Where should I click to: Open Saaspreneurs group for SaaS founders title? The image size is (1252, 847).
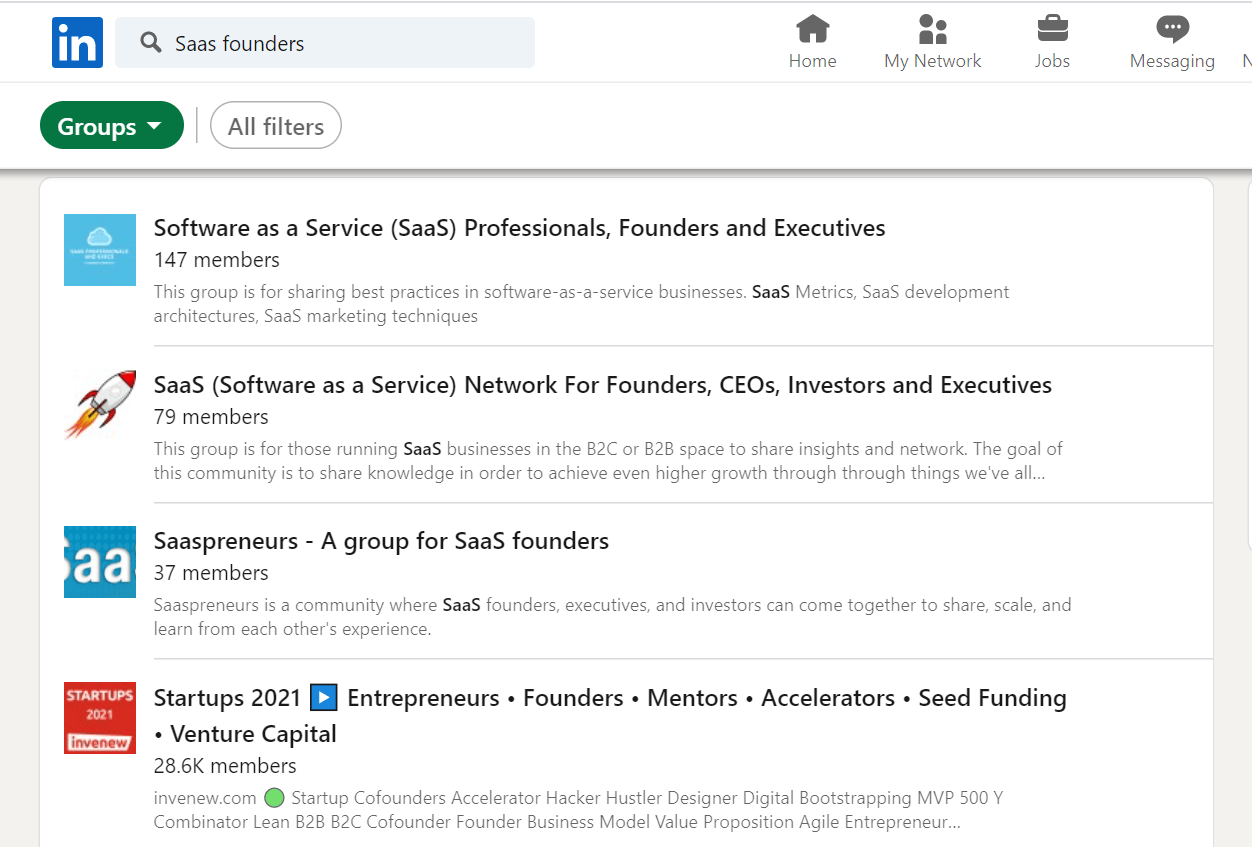click(381, 541)
